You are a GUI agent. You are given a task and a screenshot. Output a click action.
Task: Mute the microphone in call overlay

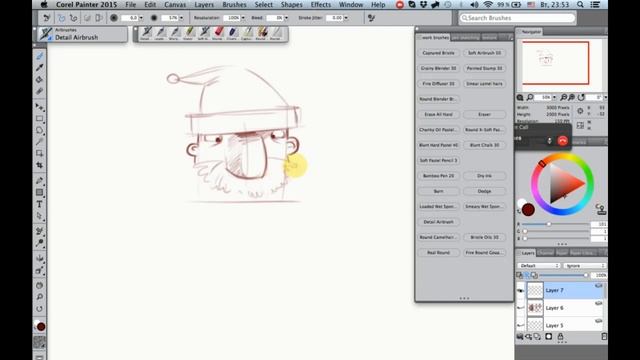(549, 141)
